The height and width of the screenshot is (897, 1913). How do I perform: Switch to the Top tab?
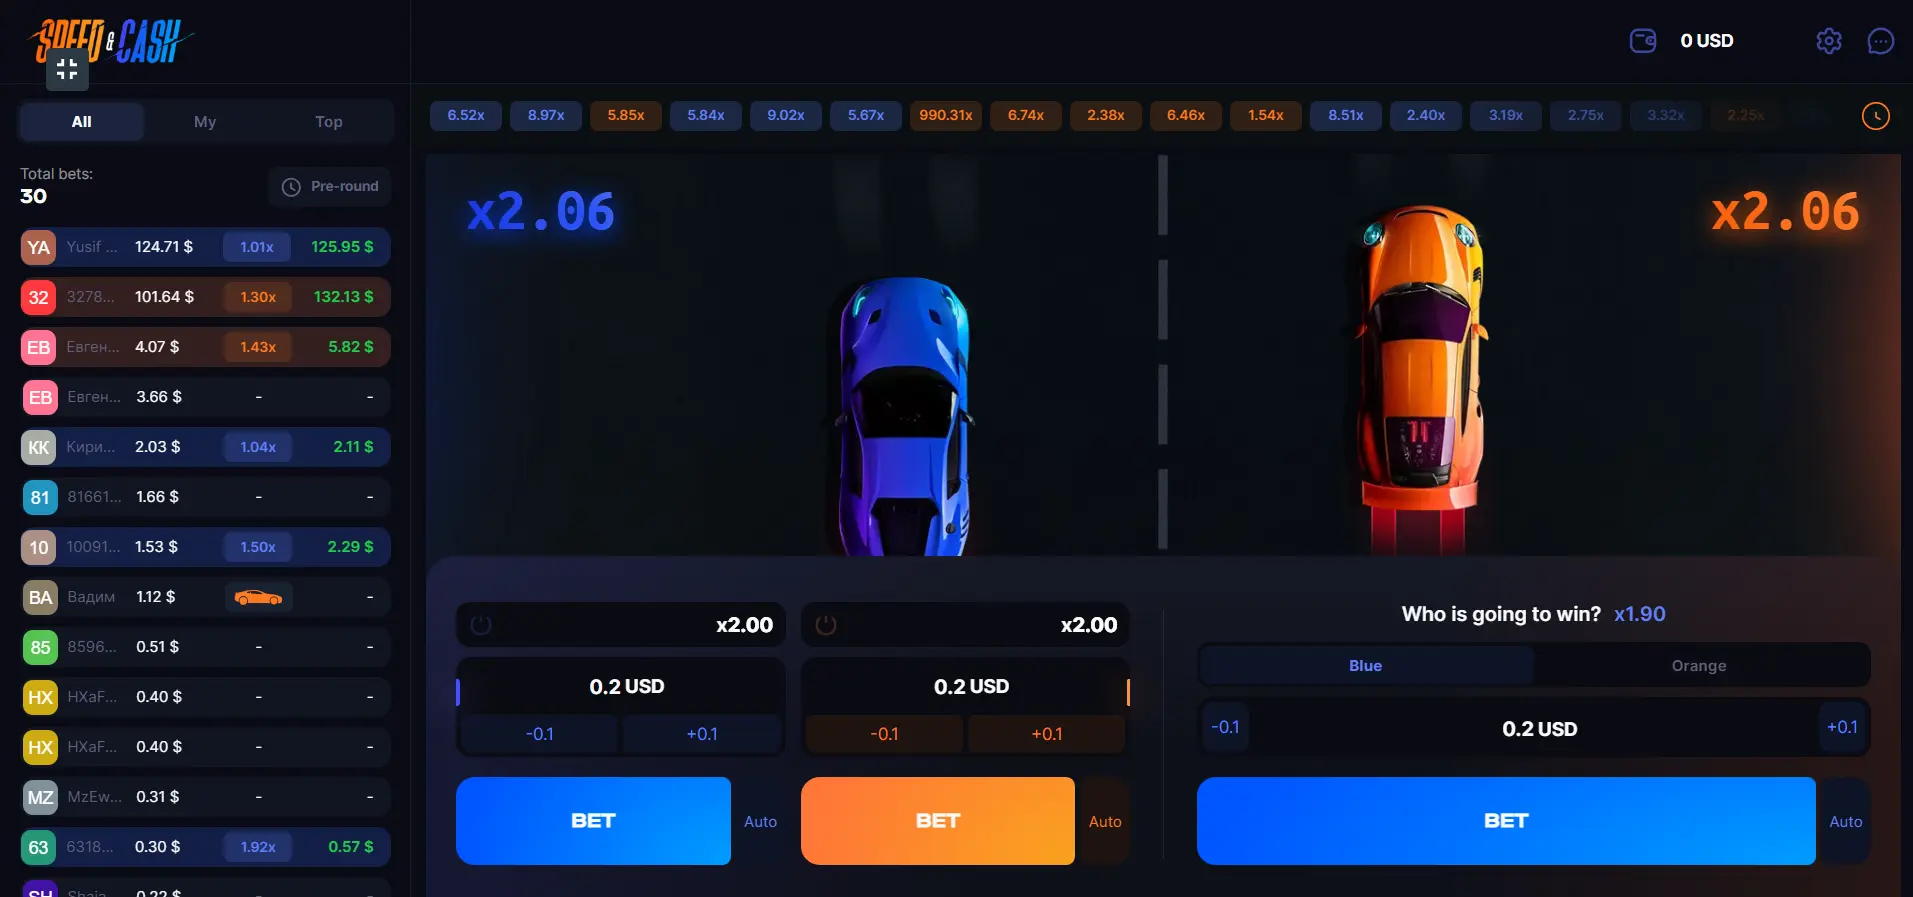[x=329, y=122]
